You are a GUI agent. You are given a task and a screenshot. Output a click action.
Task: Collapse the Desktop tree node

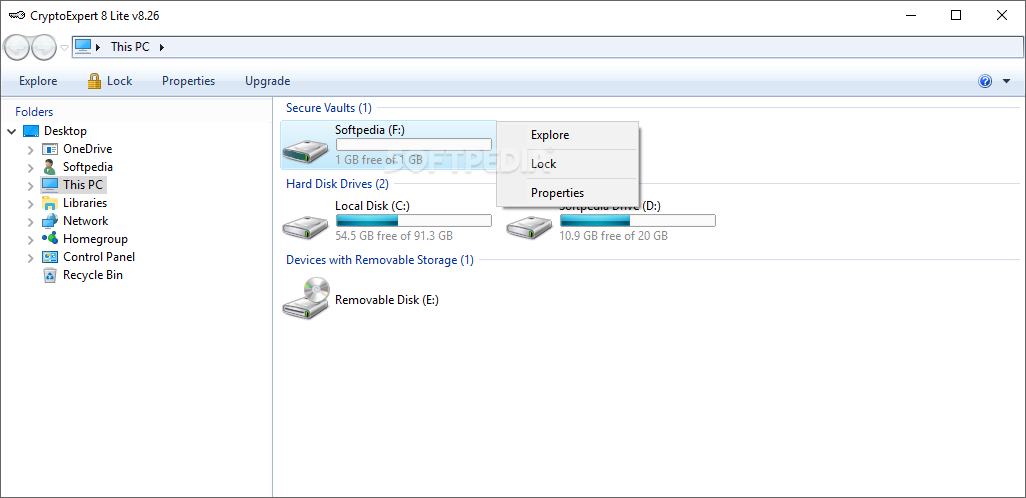(12, 132)
